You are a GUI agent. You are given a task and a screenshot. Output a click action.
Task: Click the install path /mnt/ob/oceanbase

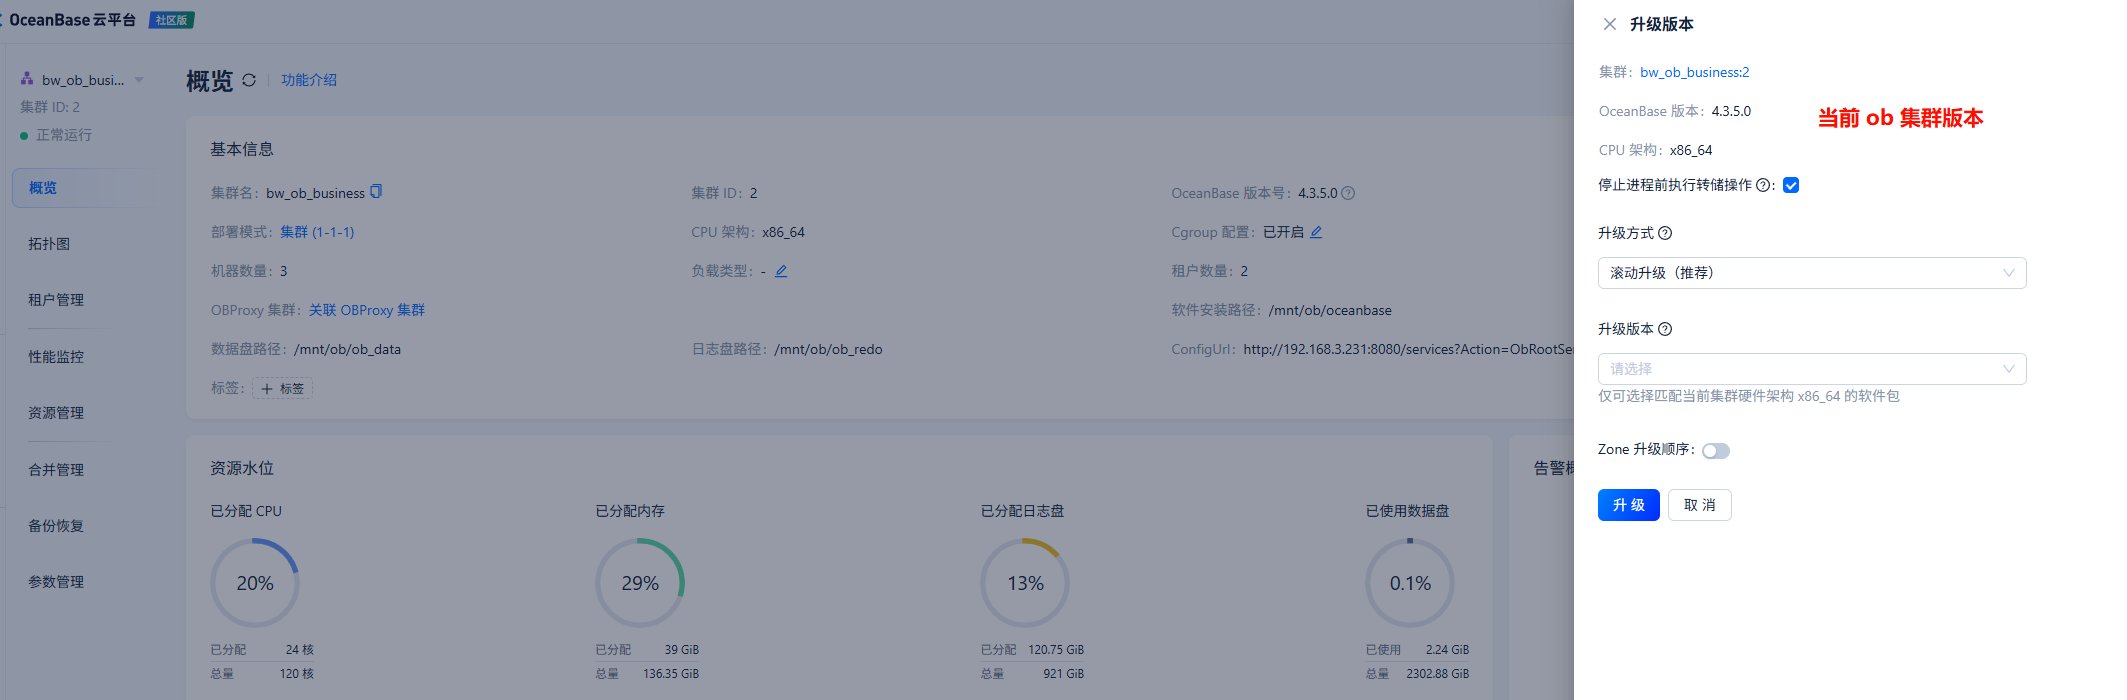pyautogui.click(x=1330, y=310)
